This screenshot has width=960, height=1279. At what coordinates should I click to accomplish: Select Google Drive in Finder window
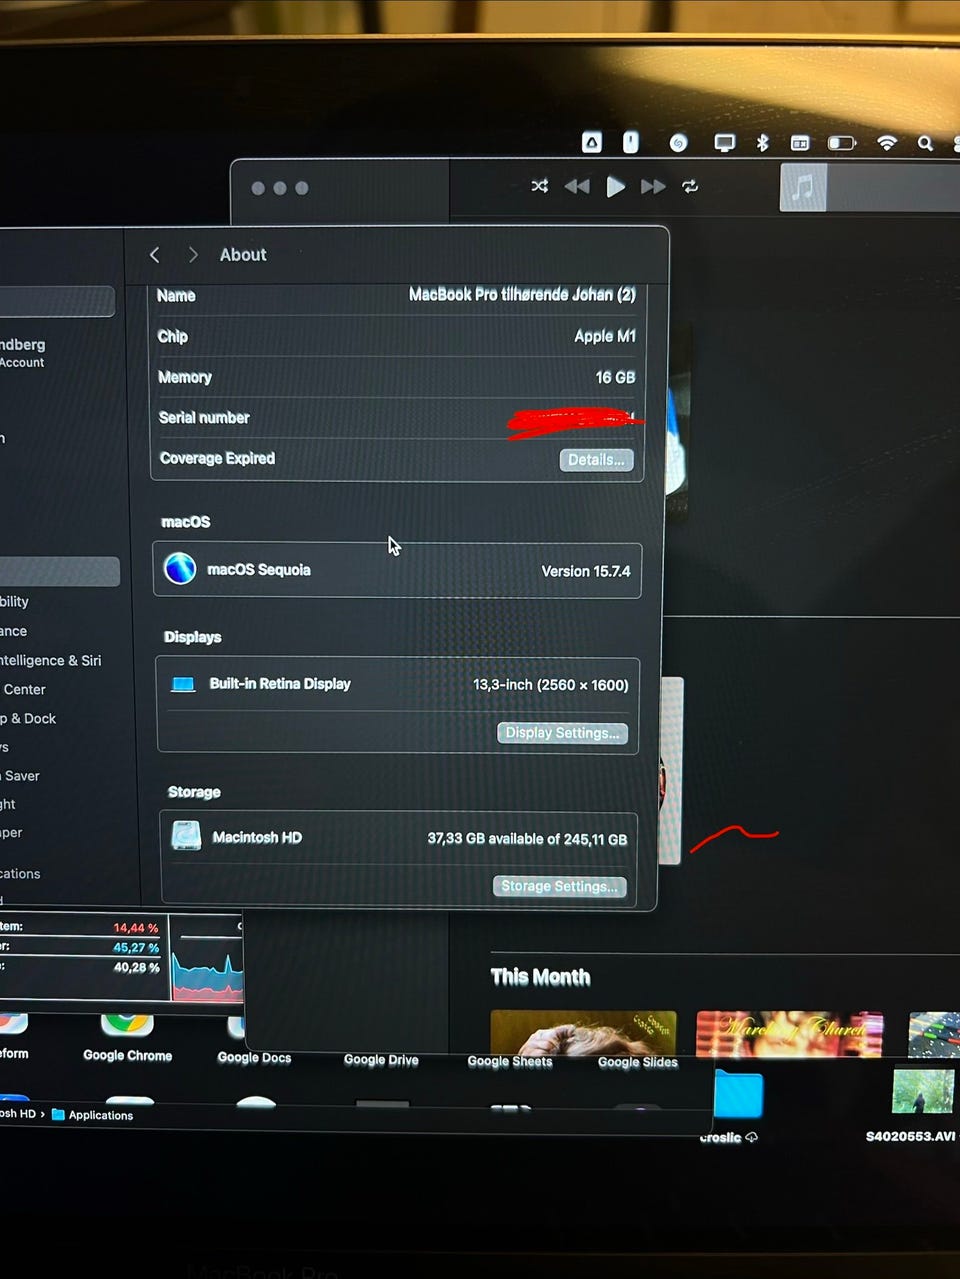381,1060
